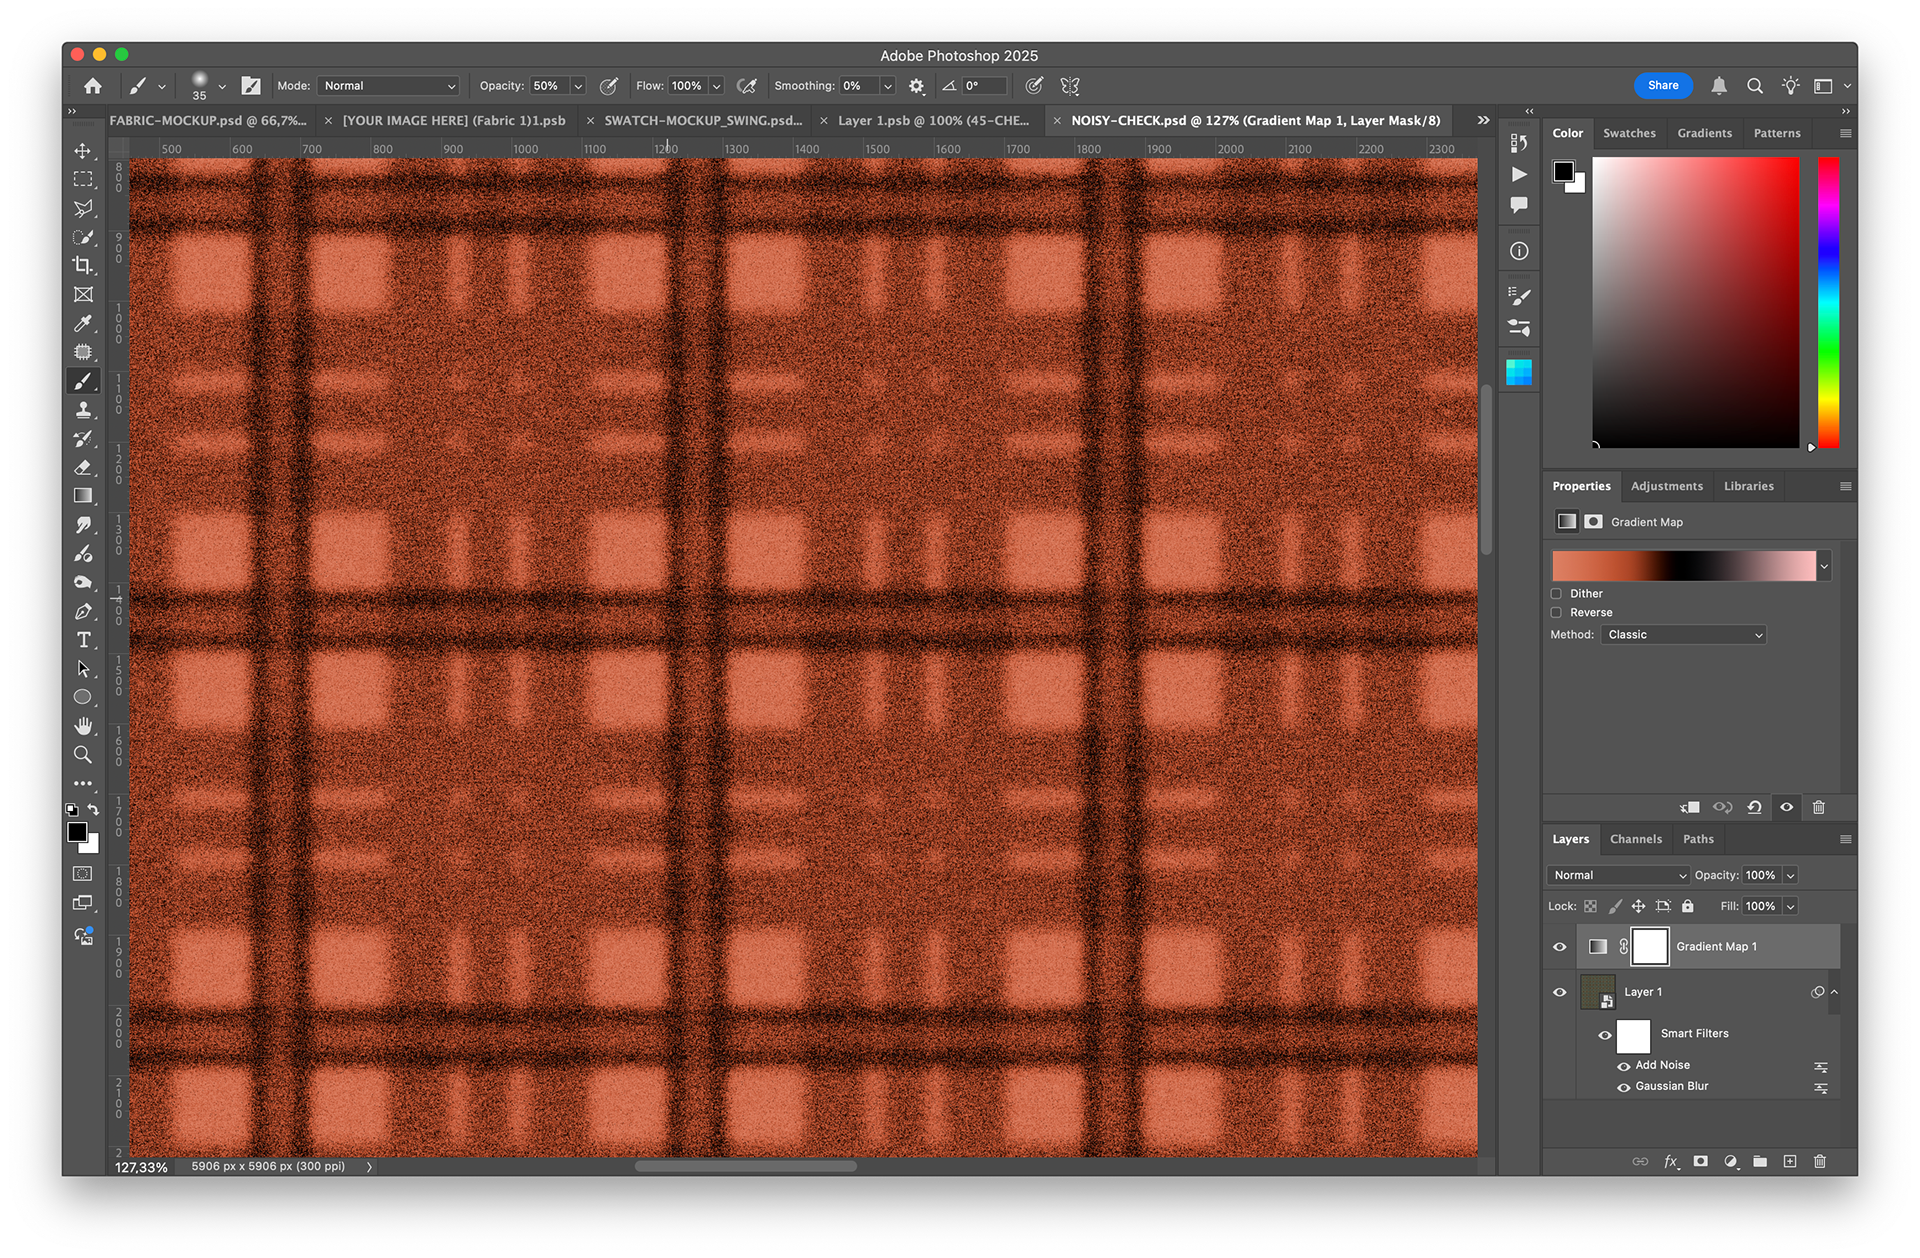The image size is (1920, 1258).
Task: Toggle Add Noise filter visibility
Action: (1624, 1066)
